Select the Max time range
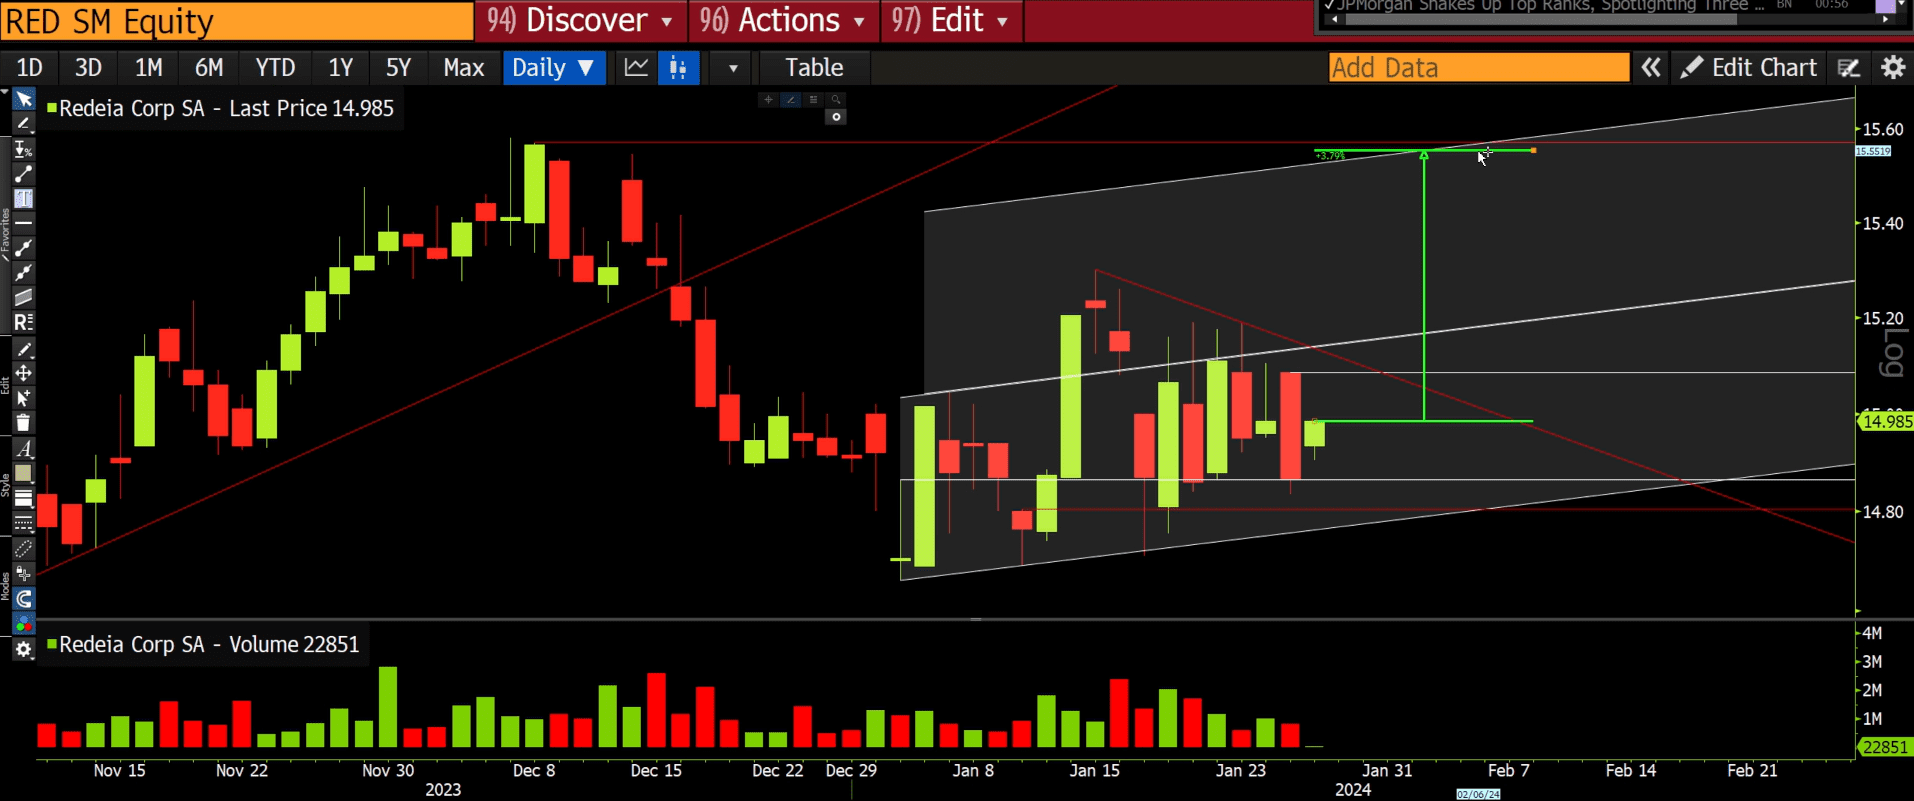1914x801 pixels. point(464,68)
